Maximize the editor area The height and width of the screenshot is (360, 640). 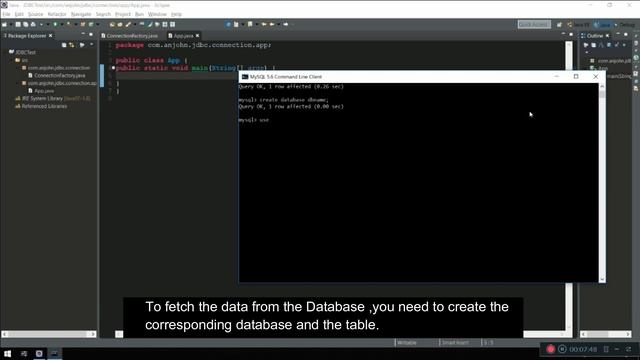tap(571, 34)
